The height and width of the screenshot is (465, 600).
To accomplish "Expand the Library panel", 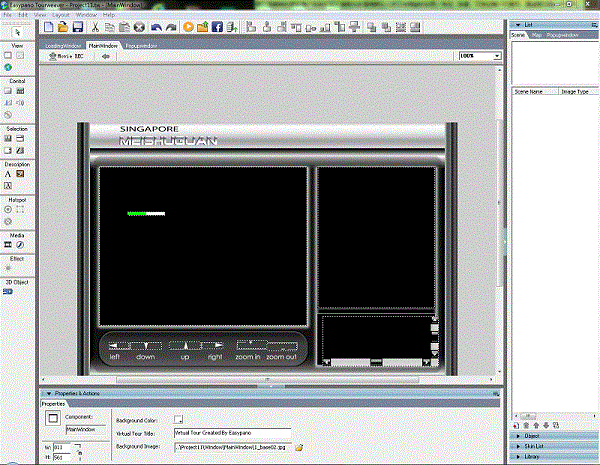I will [518, 457].
